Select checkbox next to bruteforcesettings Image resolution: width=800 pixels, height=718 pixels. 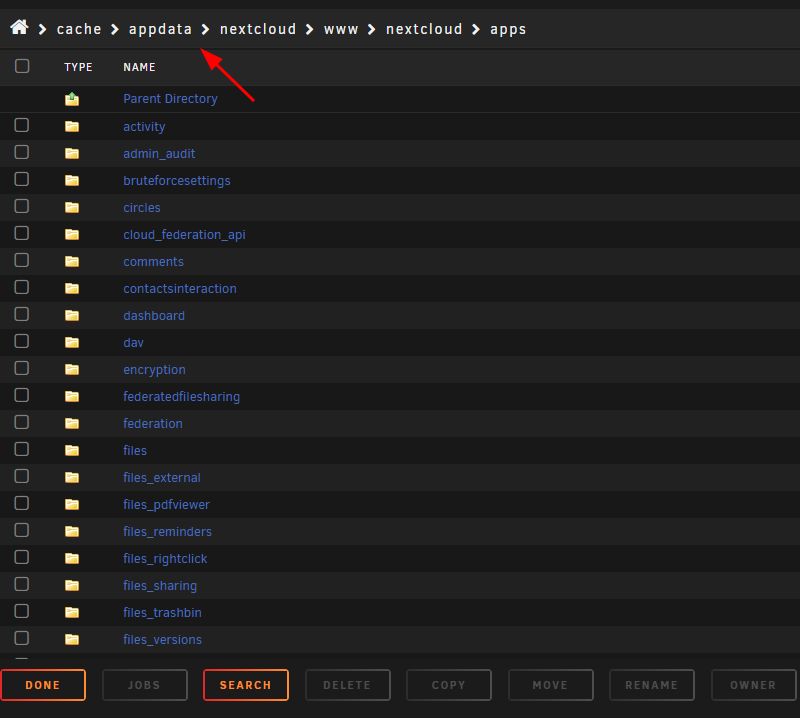coord(21,179)
